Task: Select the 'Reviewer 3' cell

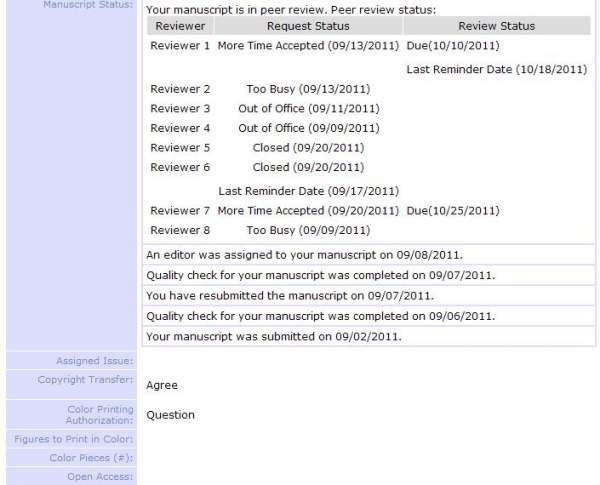Action: [x=180, y=108]
